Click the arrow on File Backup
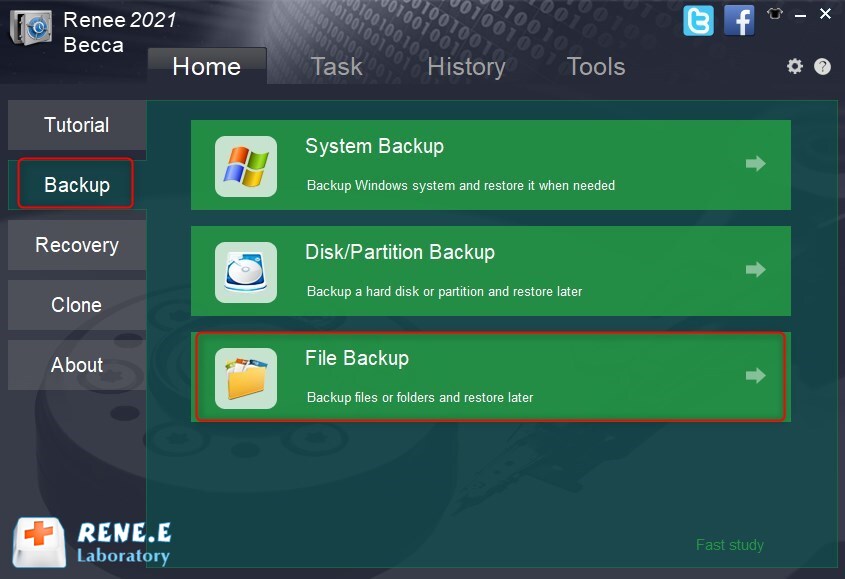Viewport: 845px width, 579px height. pos(756,376)
